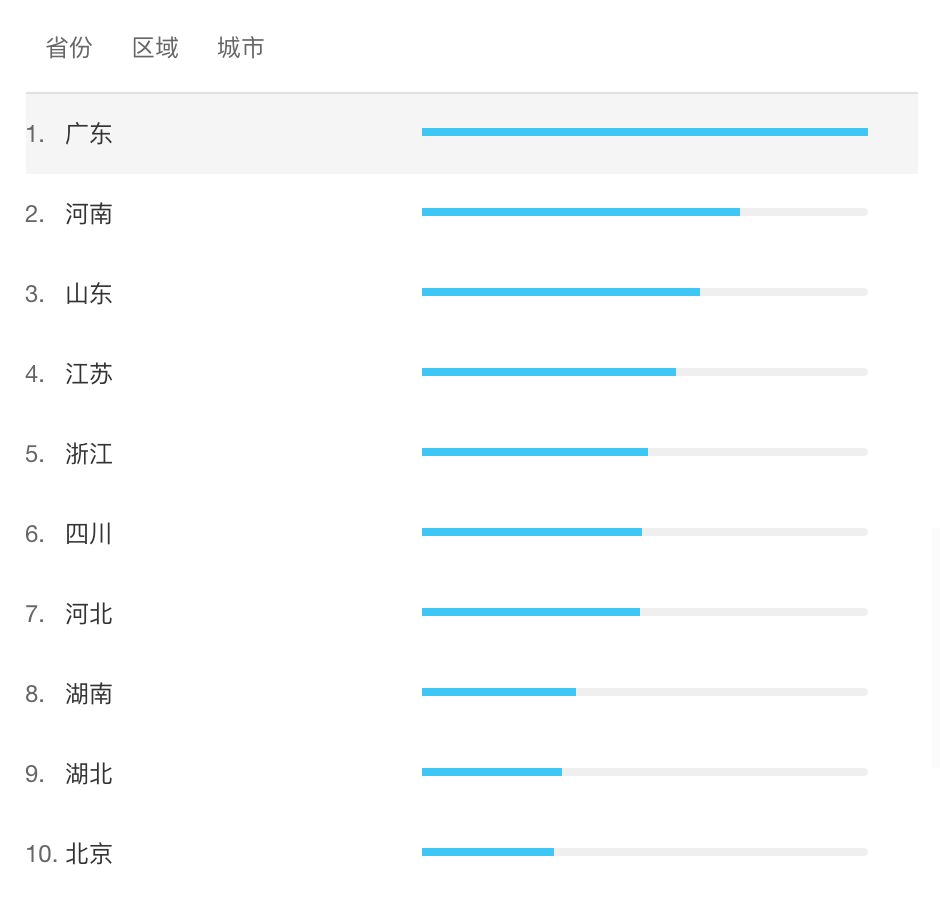
Task: Select the 山东 province entry
Action: click(89, 294)
